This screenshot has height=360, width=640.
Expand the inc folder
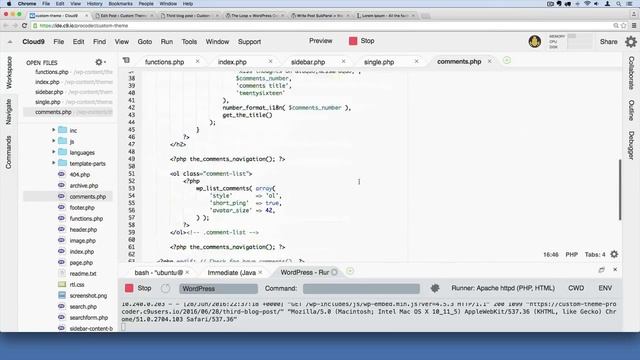click(x=53, y=130)
